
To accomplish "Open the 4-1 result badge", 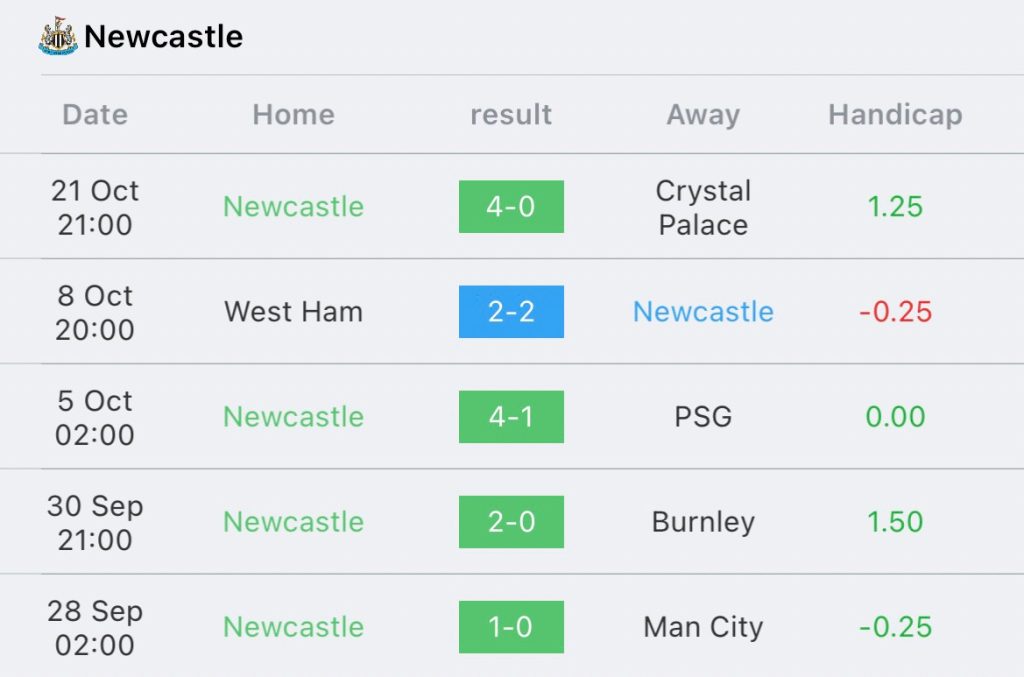I will click(511, 417).
